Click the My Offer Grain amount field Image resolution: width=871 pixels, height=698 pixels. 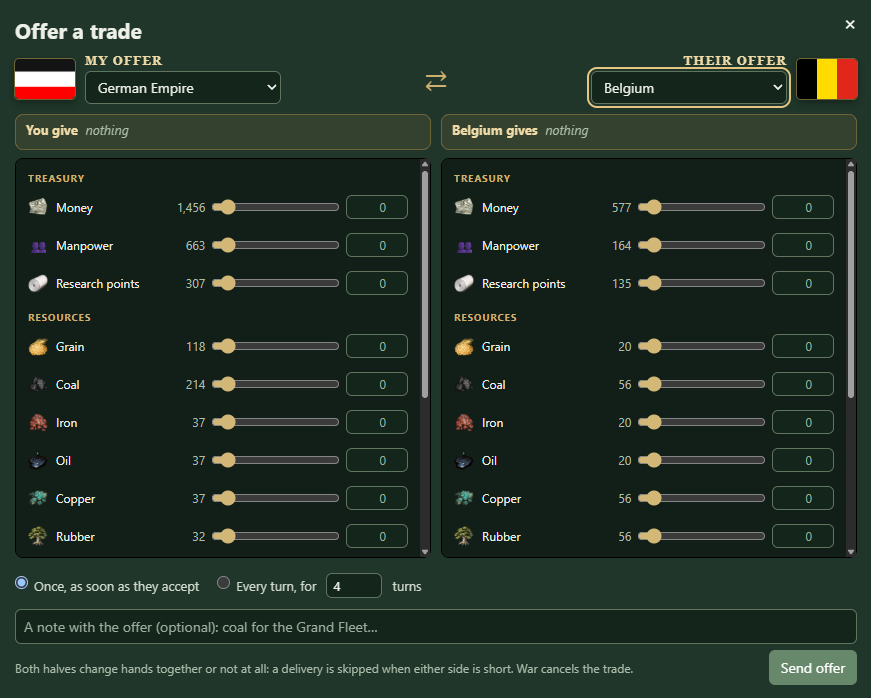(x=377, y=347)
